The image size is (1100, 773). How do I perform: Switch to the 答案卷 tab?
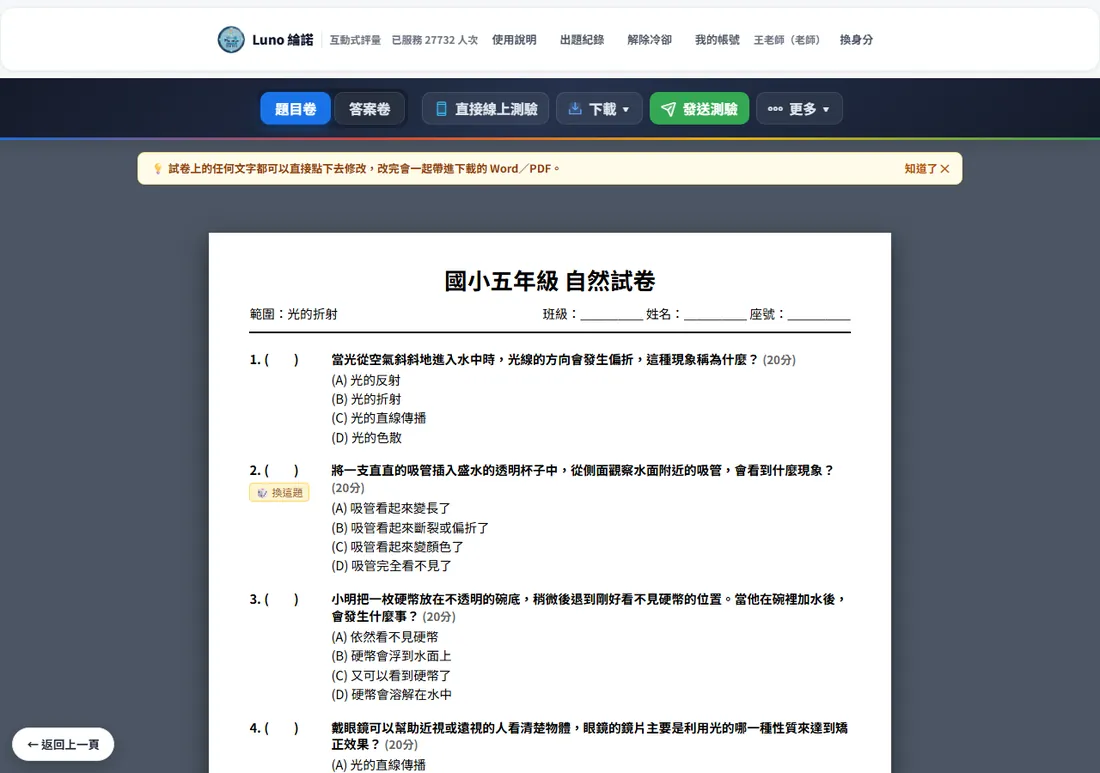coord(370,109)
